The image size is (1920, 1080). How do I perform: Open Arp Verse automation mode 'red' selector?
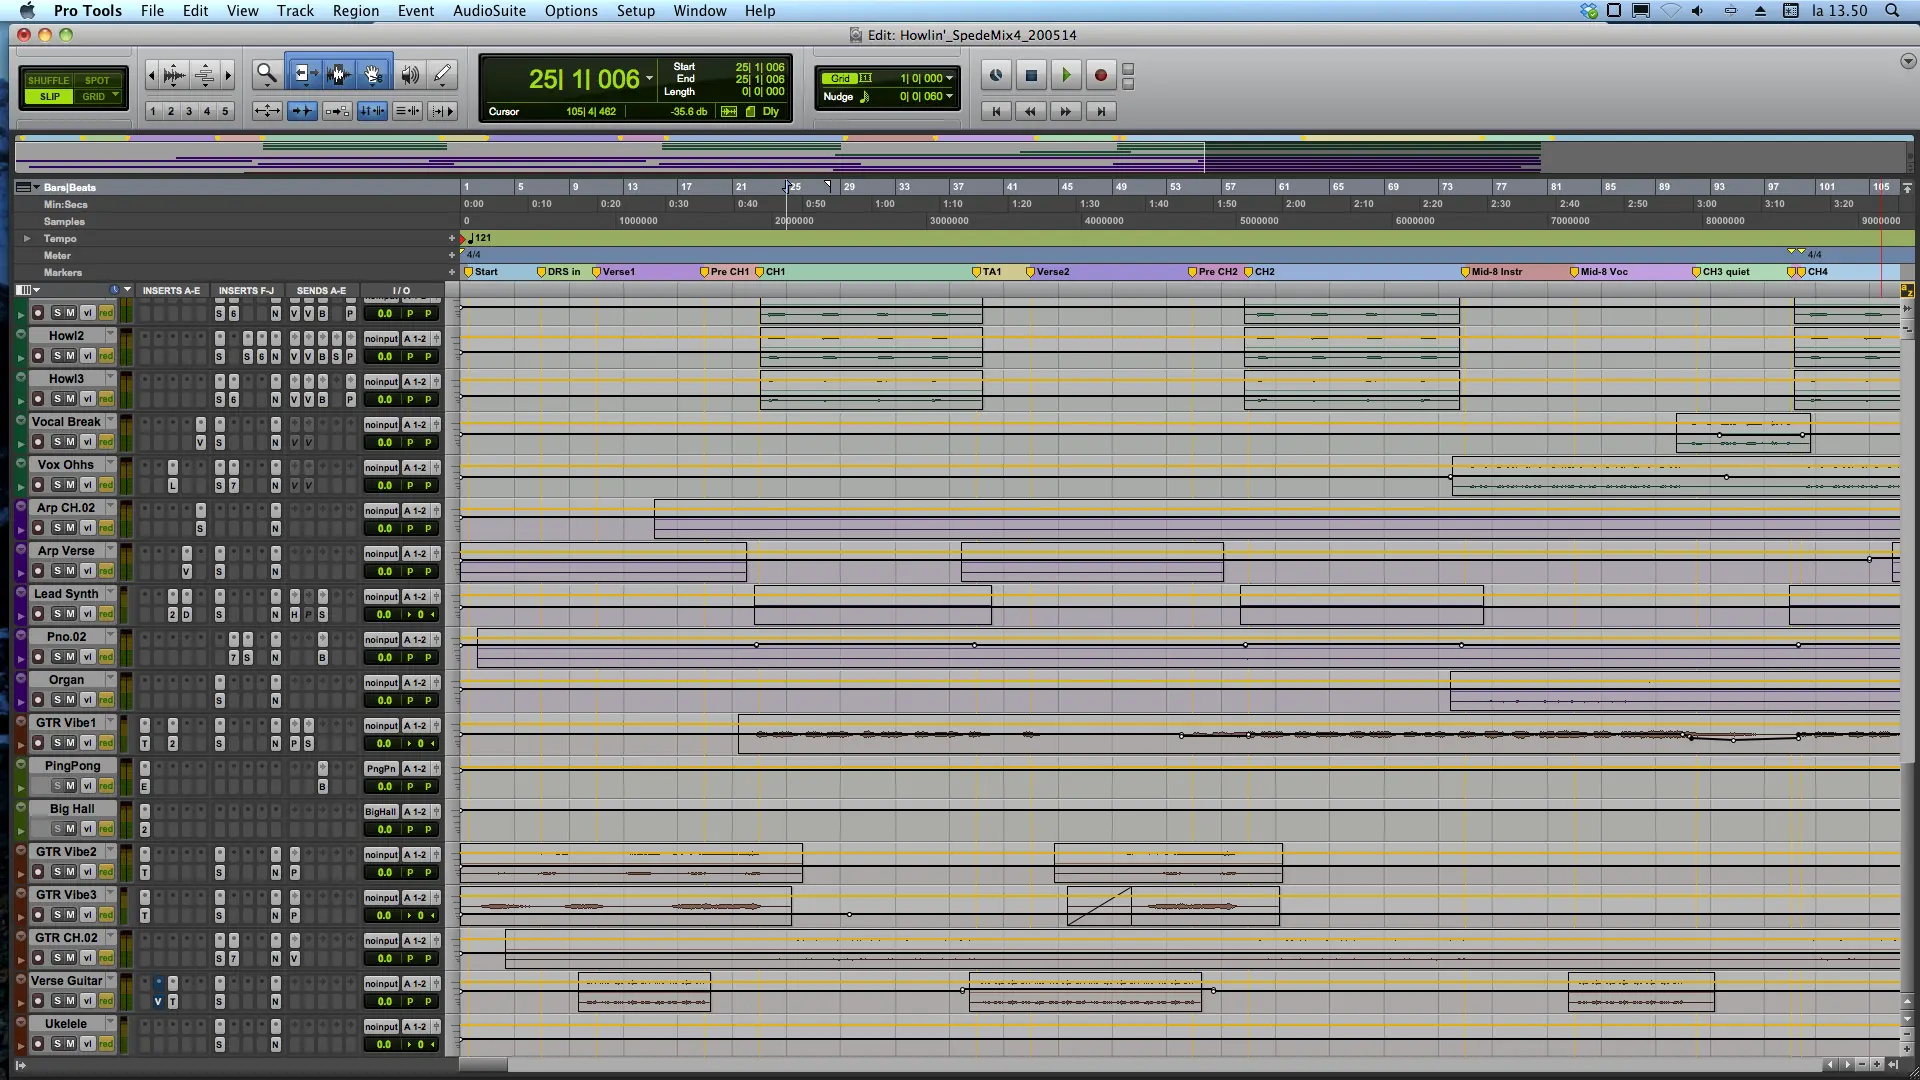click(x=106, y=571)
